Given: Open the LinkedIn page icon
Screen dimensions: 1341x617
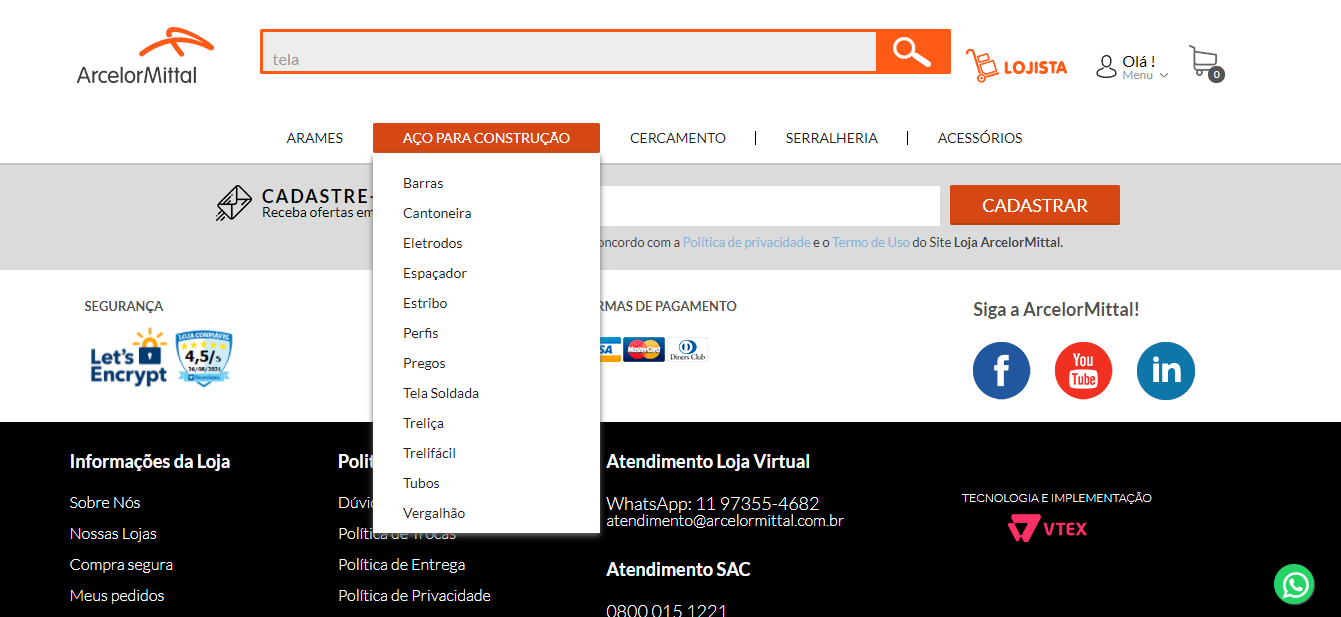Looking at the screenshot, I should click(x=1166, y=370).
